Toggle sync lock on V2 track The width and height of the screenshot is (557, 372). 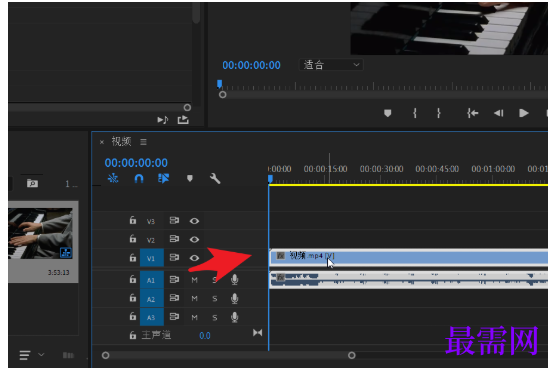pyautogui.click(x=174, y=239)
